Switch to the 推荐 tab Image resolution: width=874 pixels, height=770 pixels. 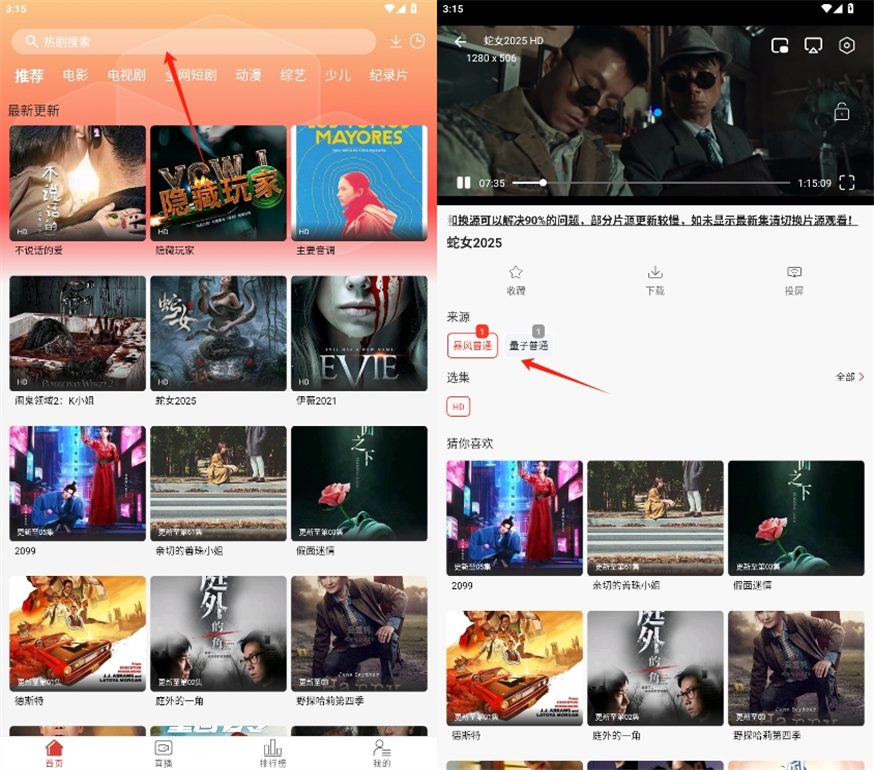click(29, 75)
